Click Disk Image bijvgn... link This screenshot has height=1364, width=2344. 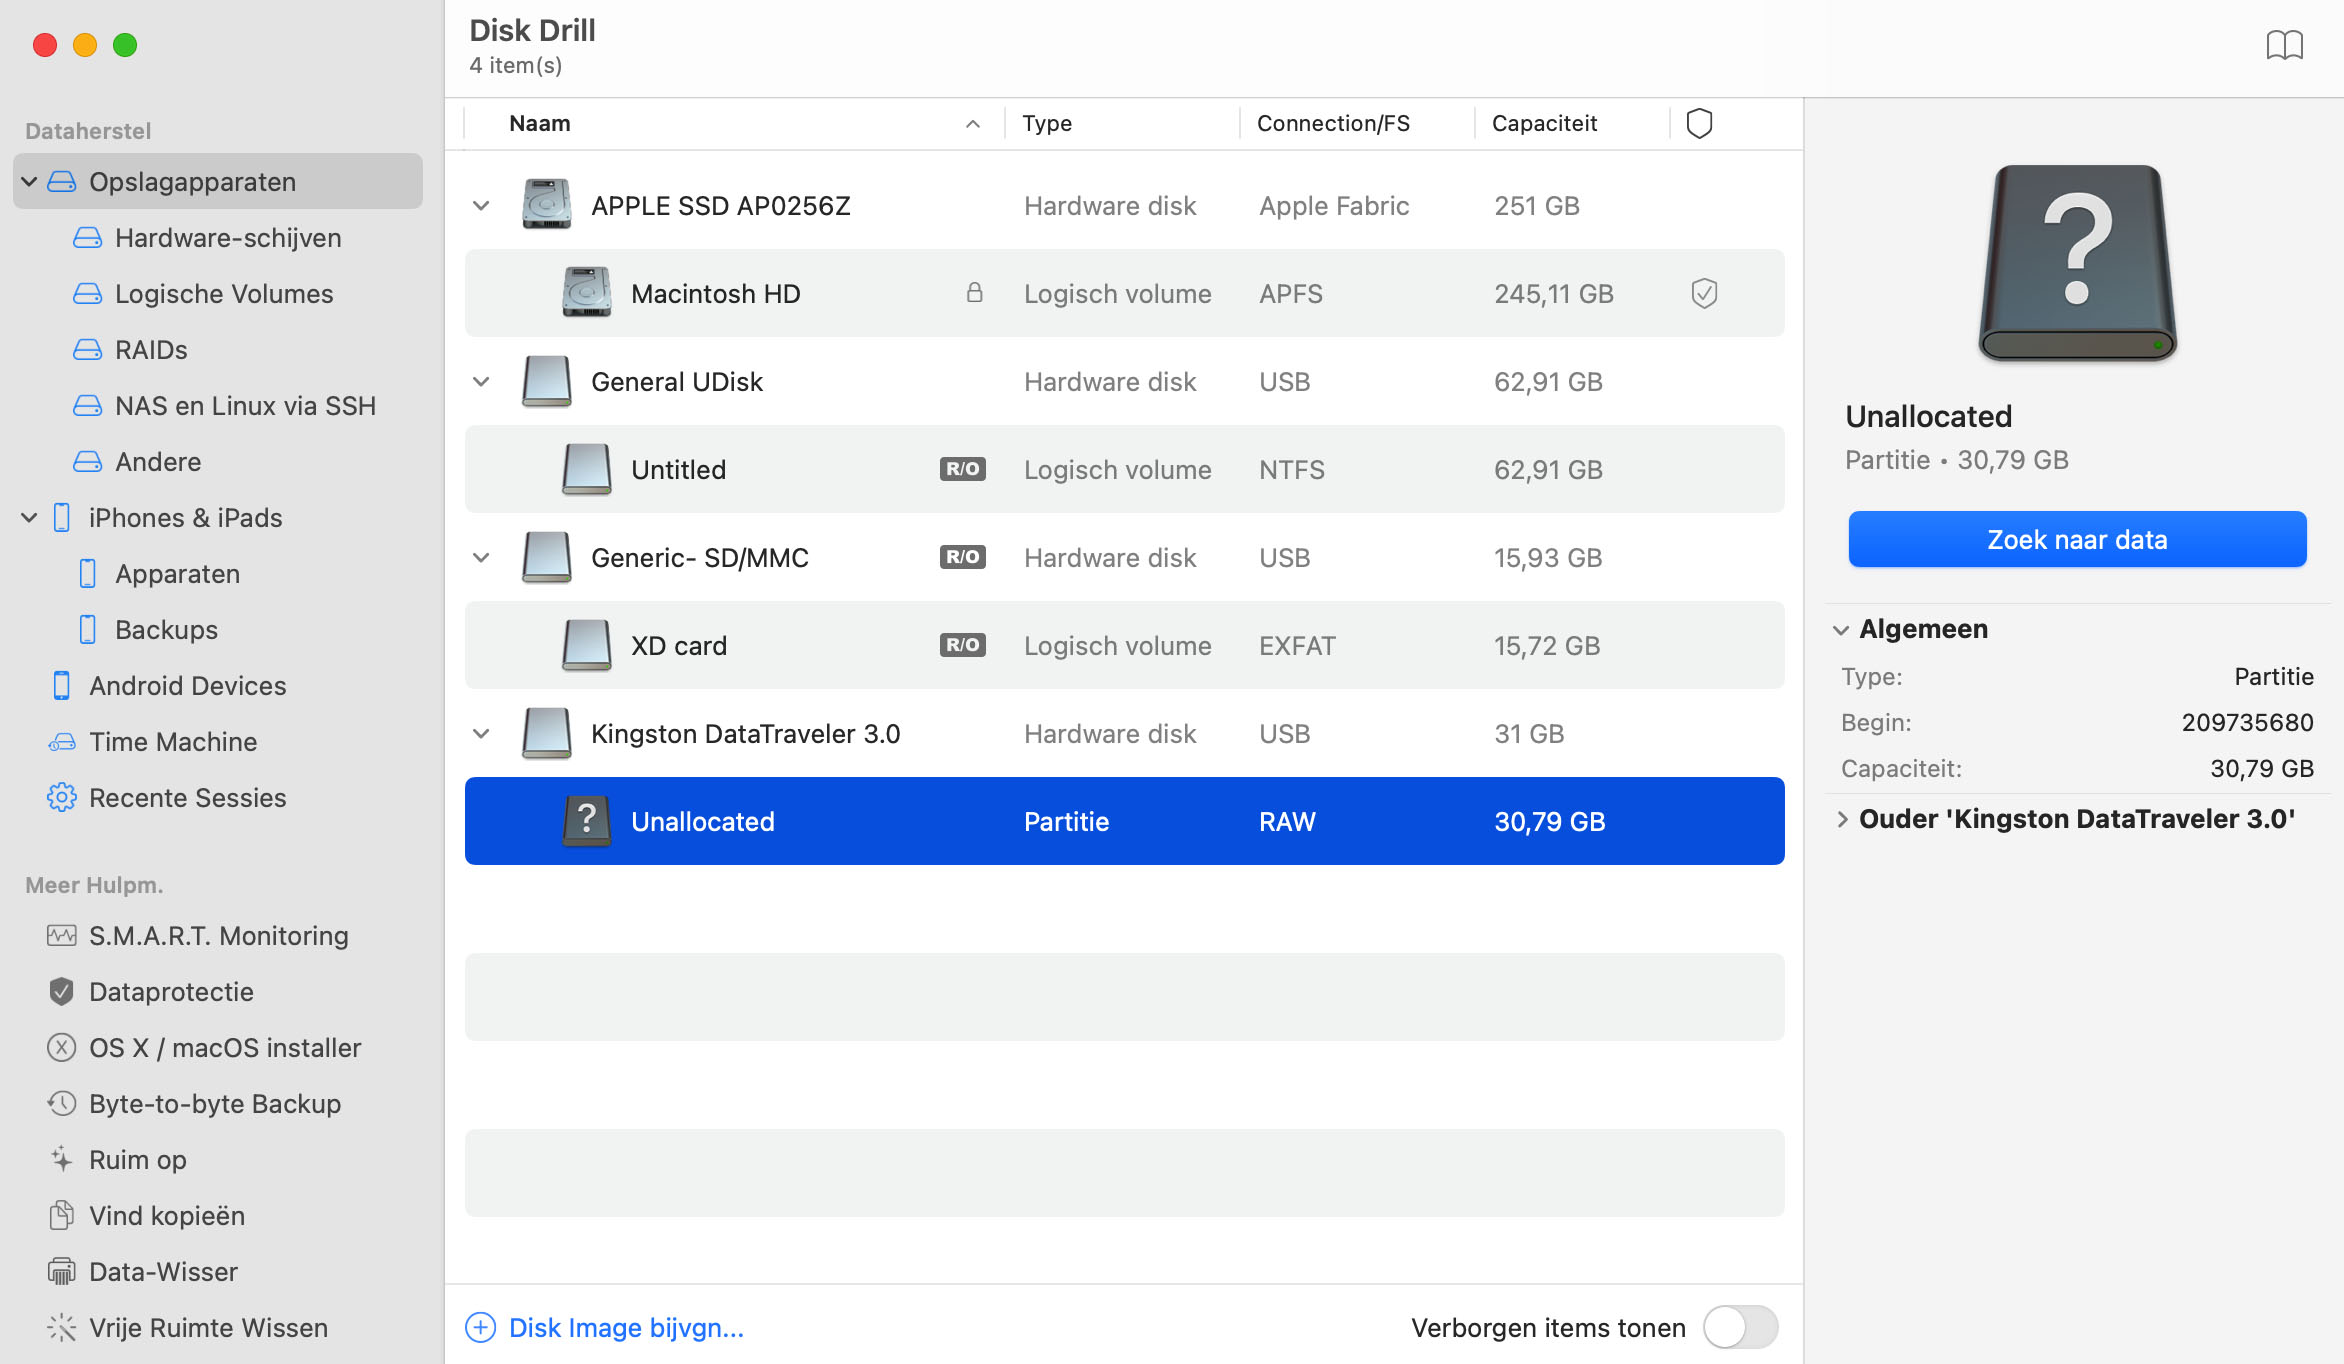[626, 1327]
